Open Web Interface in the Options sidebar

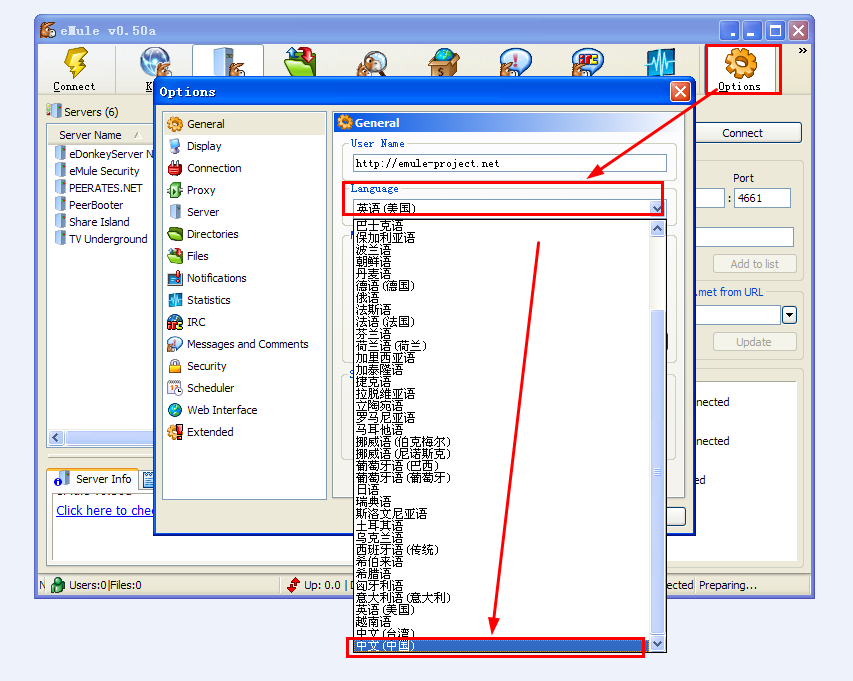(x=221, y=410)
